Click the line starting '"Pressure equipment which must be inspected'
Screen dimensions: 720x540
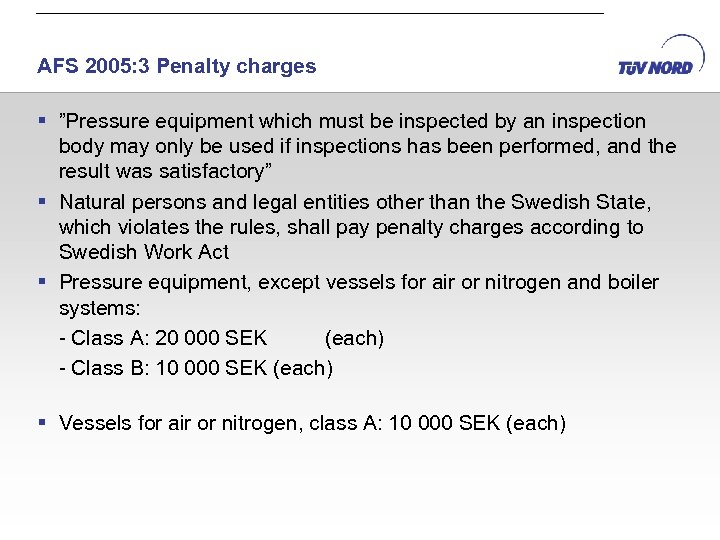coord(352,121)
